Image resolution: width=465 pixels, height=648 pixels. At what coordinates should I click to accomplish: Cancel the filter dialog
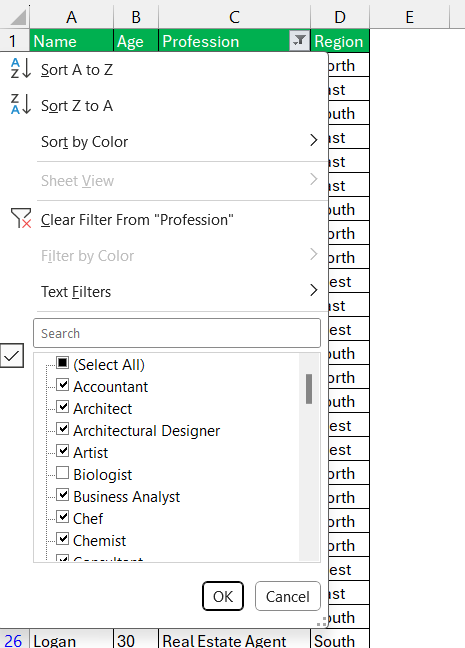(x=288, y=596)
